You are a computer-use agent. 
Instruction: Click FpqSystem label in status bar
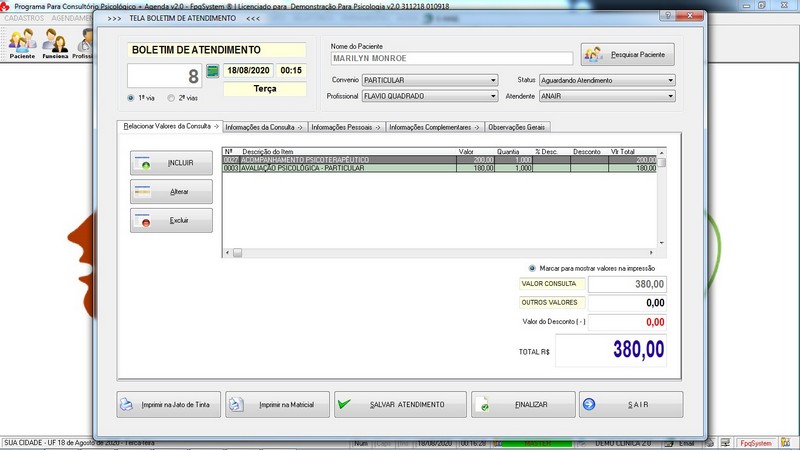756,443
